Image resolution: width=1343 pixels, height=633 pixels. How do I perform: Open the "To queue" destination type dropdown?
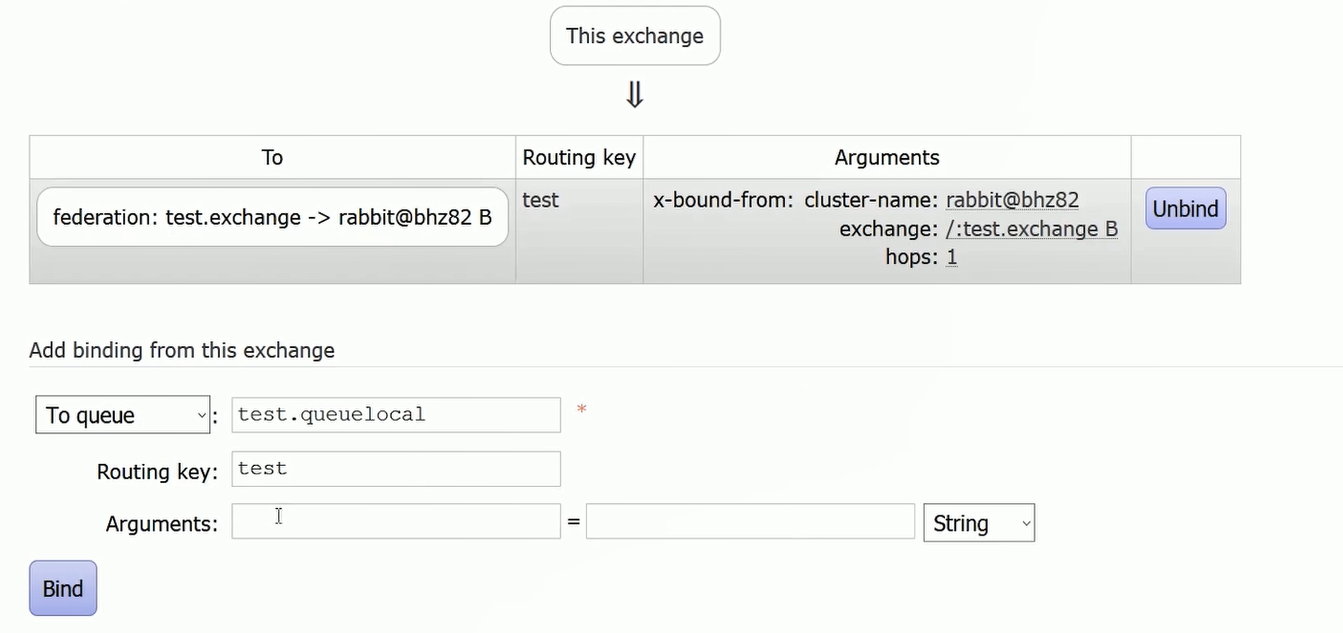123,415
